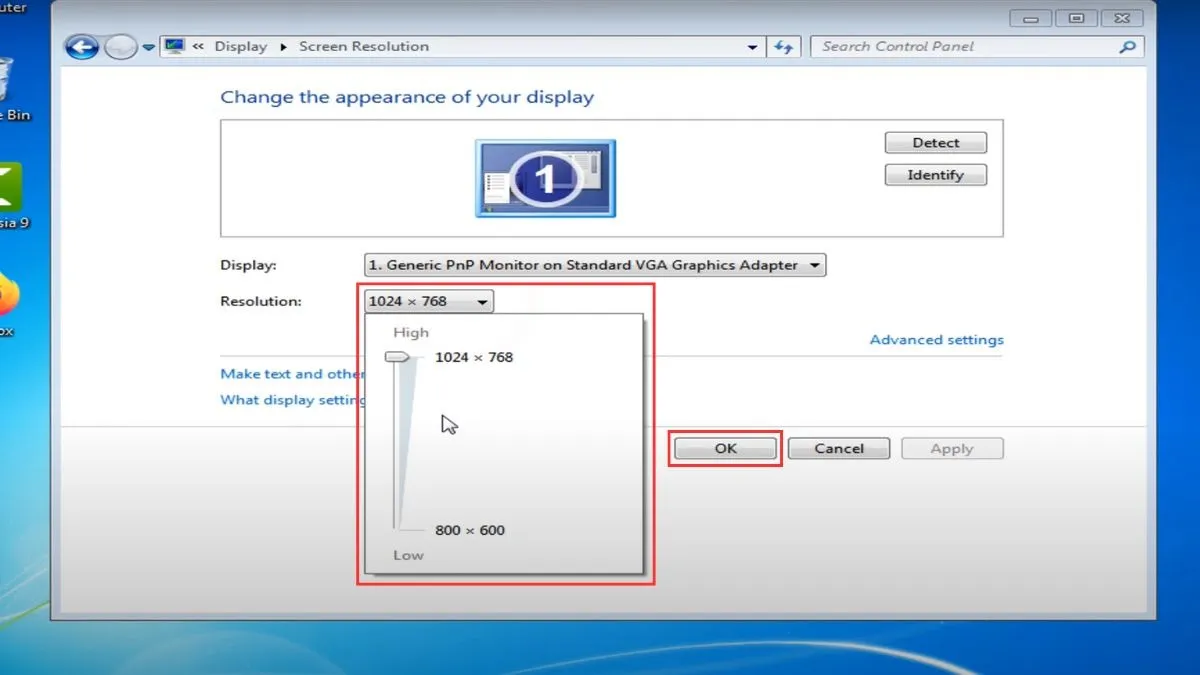Click the magnifier icon in search box
1200x675 pixels.
(1127, 47)
